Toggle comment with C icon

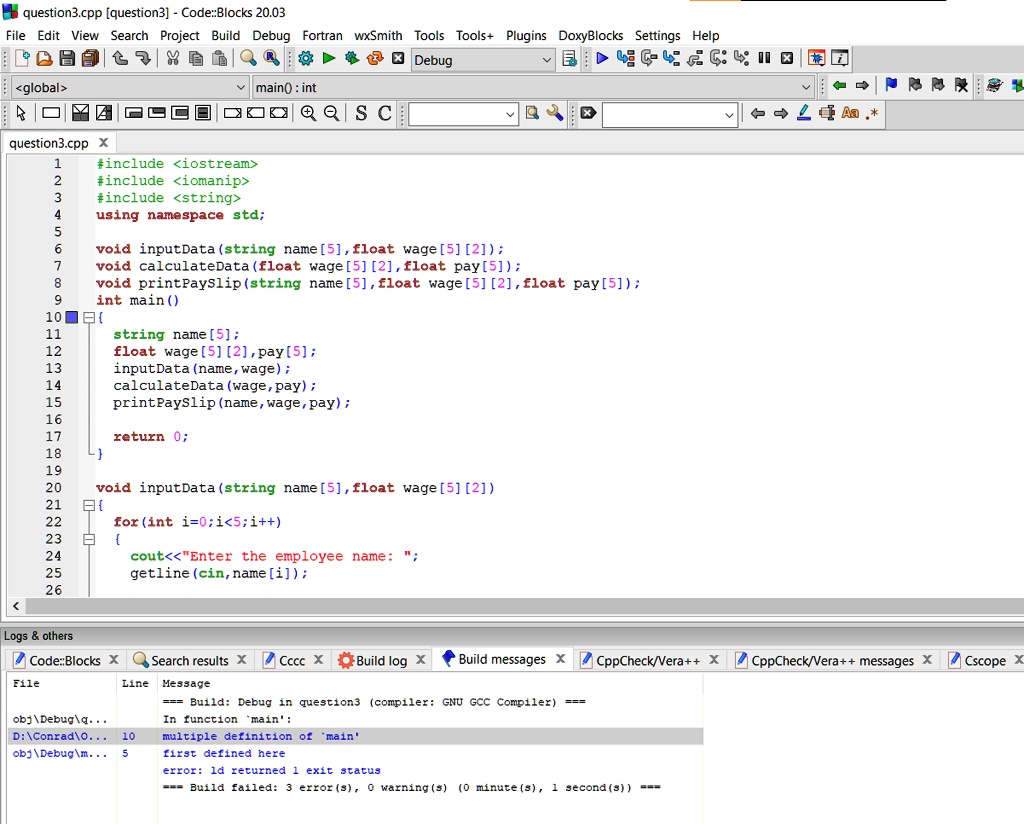385,114
